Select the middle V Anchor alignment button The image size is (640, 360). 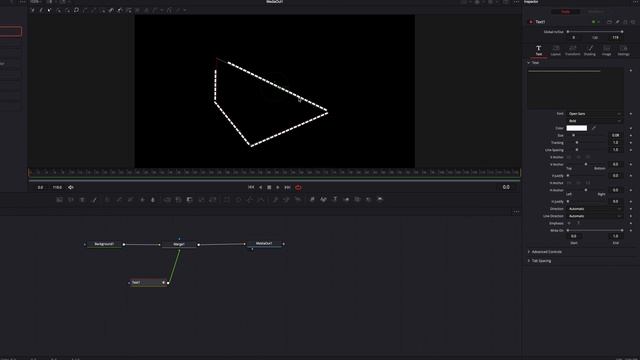578,157
